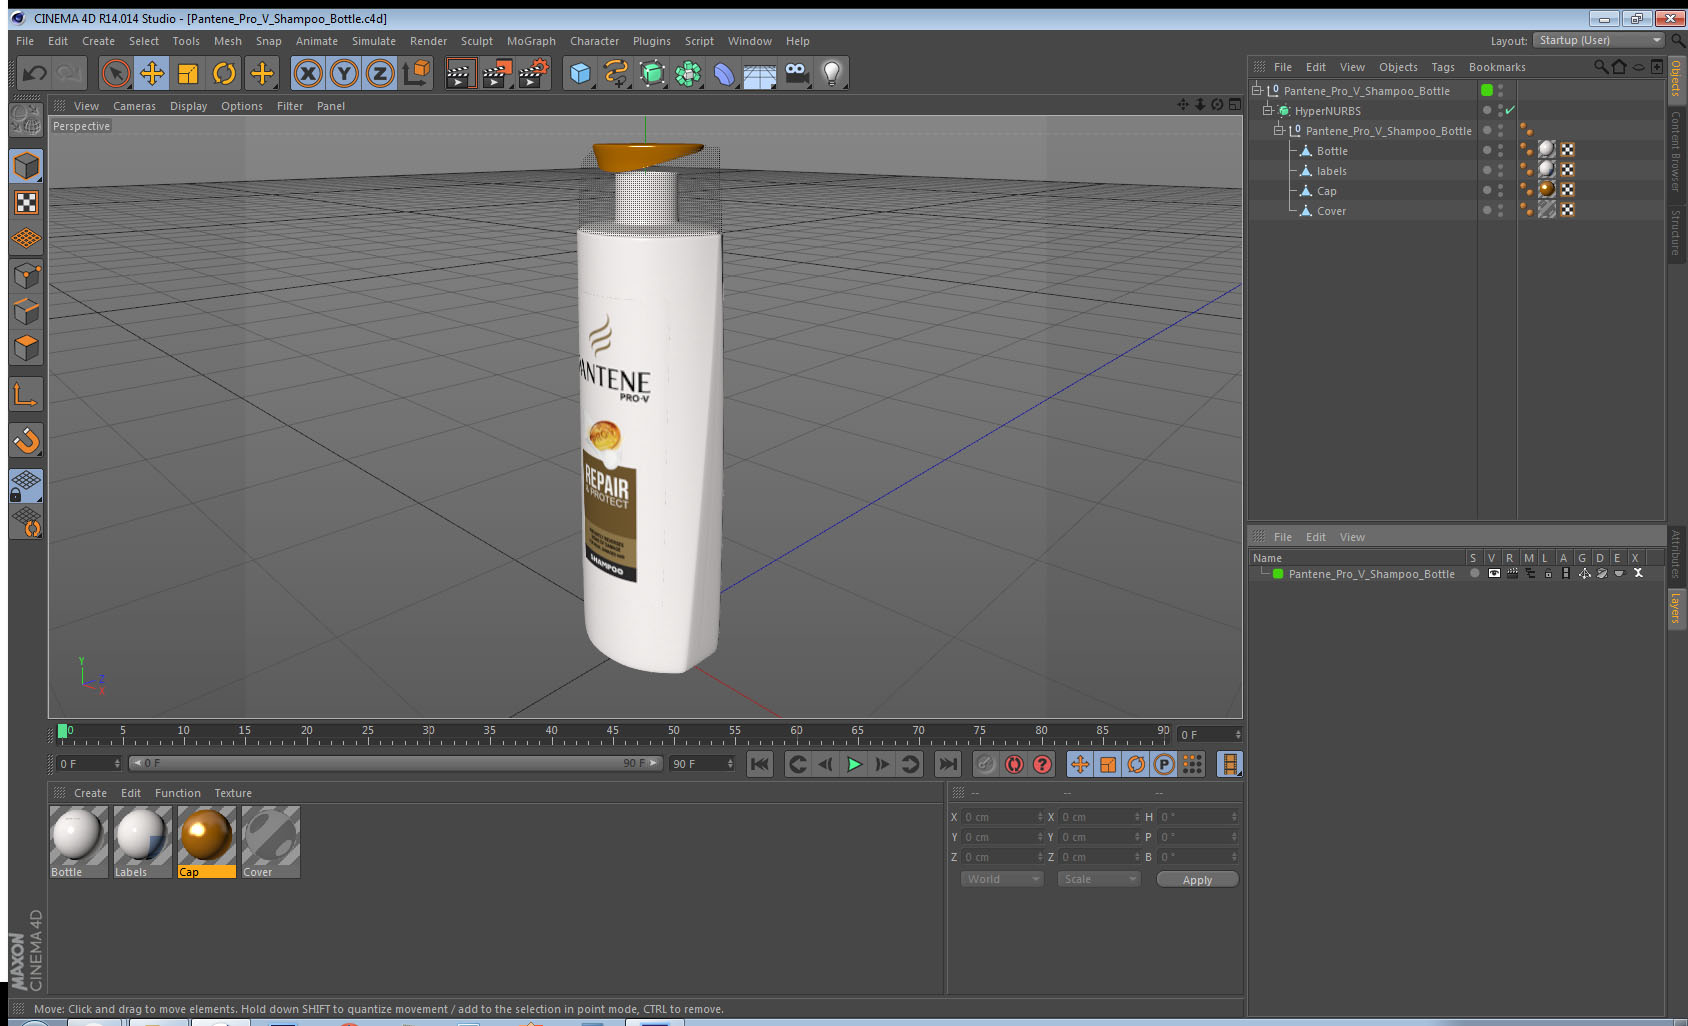
Task: Open Layout Startup dropdown
Action: pyautogui.click(x=1600, y=40)
